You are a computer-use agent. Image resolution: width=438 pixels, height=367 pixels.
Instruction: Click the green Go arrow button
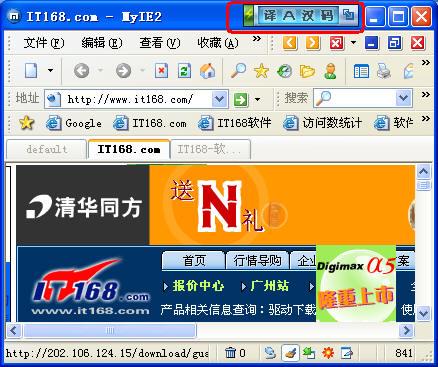(241, 99)
